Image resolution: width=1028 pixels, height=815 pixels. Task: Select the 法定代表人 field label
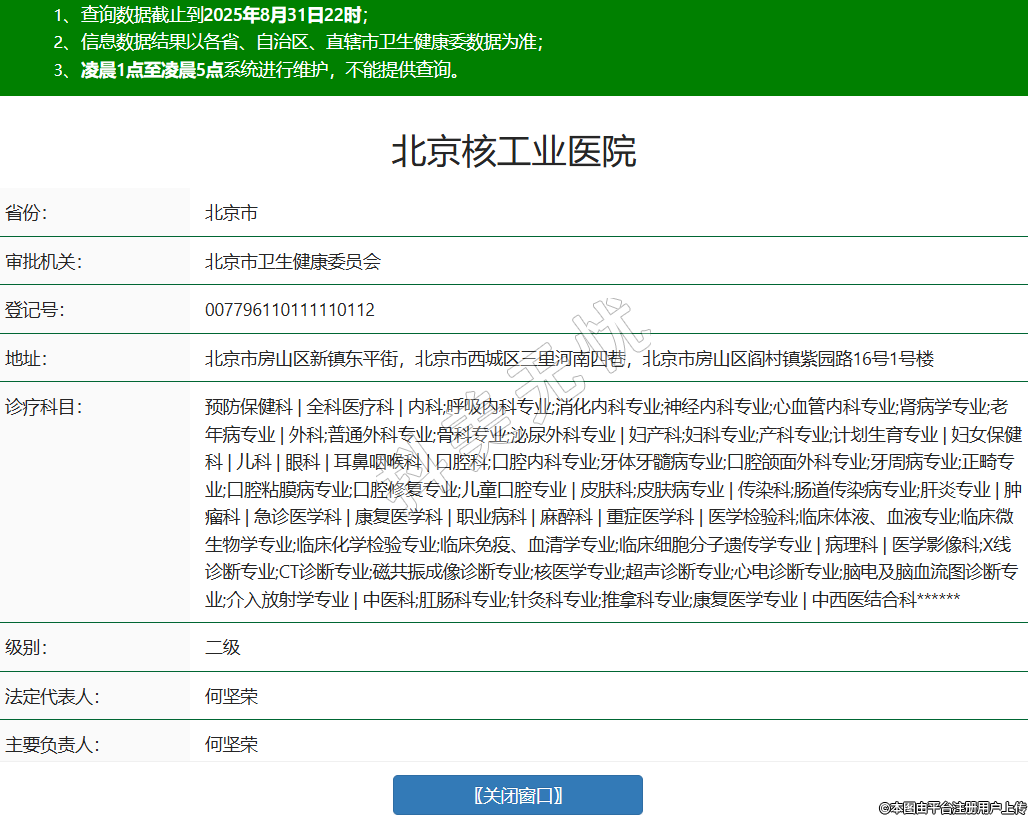(x=51, y=696)
